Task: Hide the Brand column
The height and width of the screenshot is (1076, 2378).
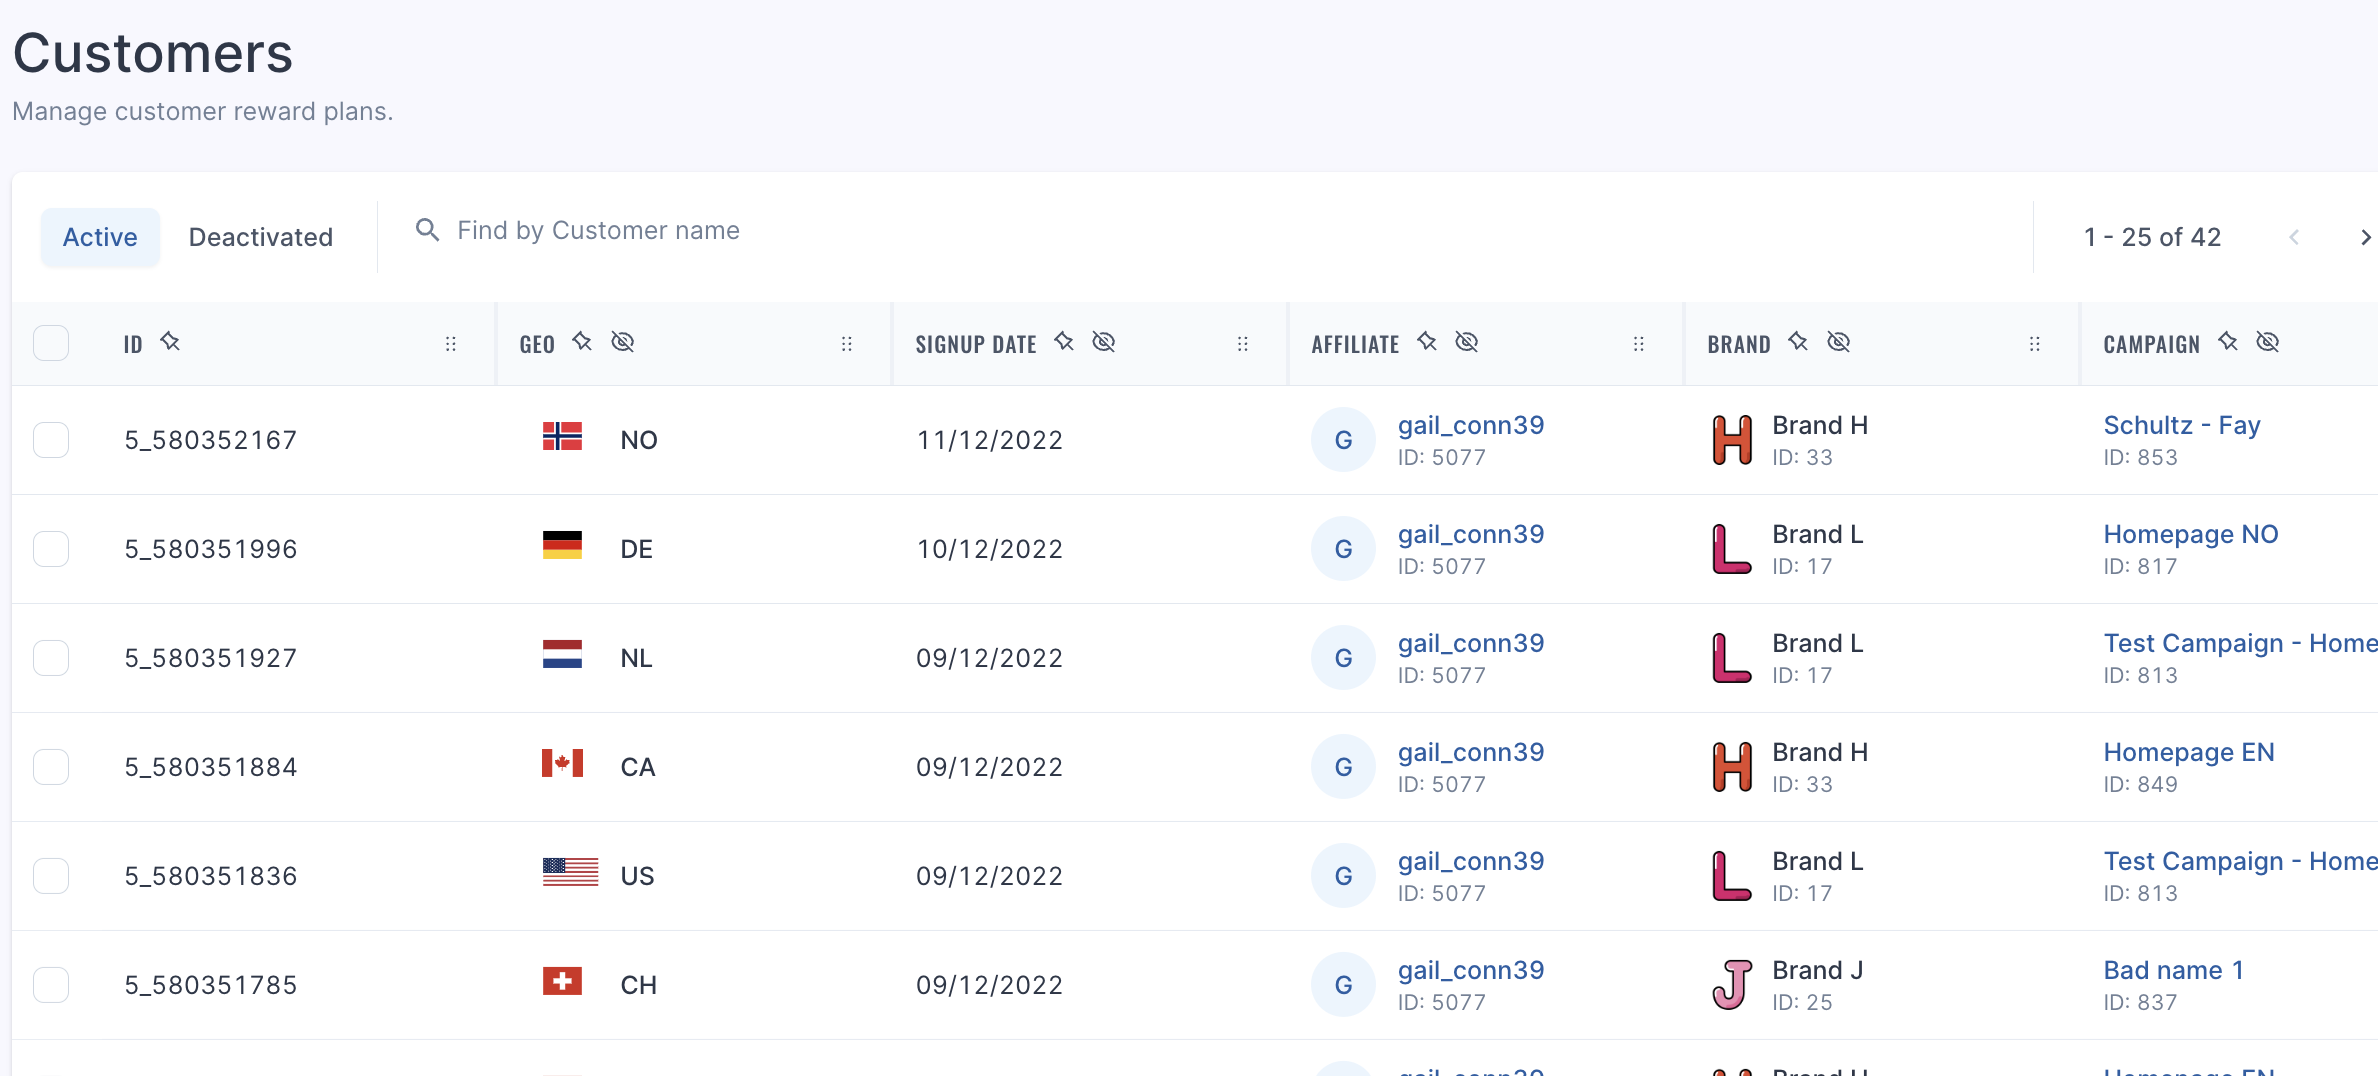Action: (x=1839, y=342)
